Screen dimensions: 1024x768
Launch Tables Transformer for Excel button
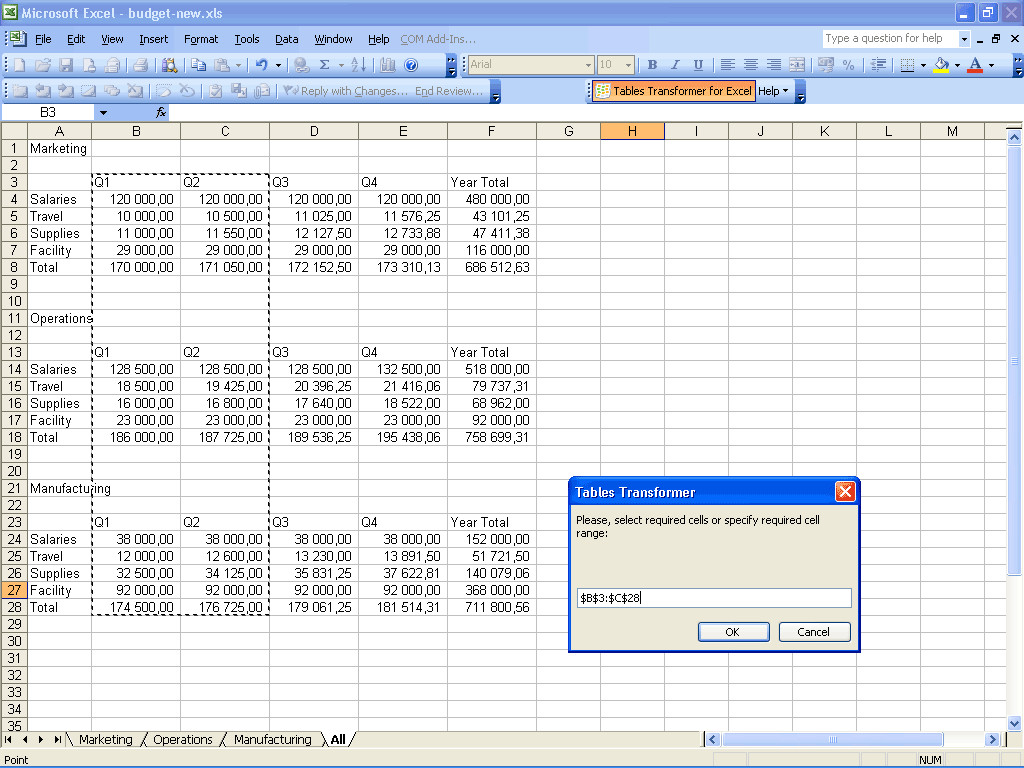[674, 91]
